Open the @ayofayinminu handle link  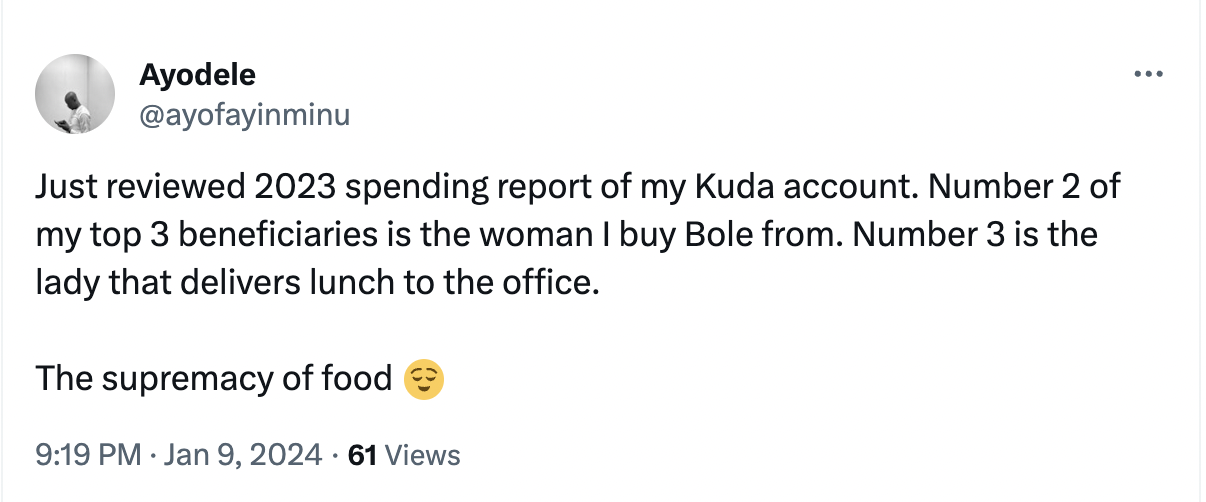245,115
